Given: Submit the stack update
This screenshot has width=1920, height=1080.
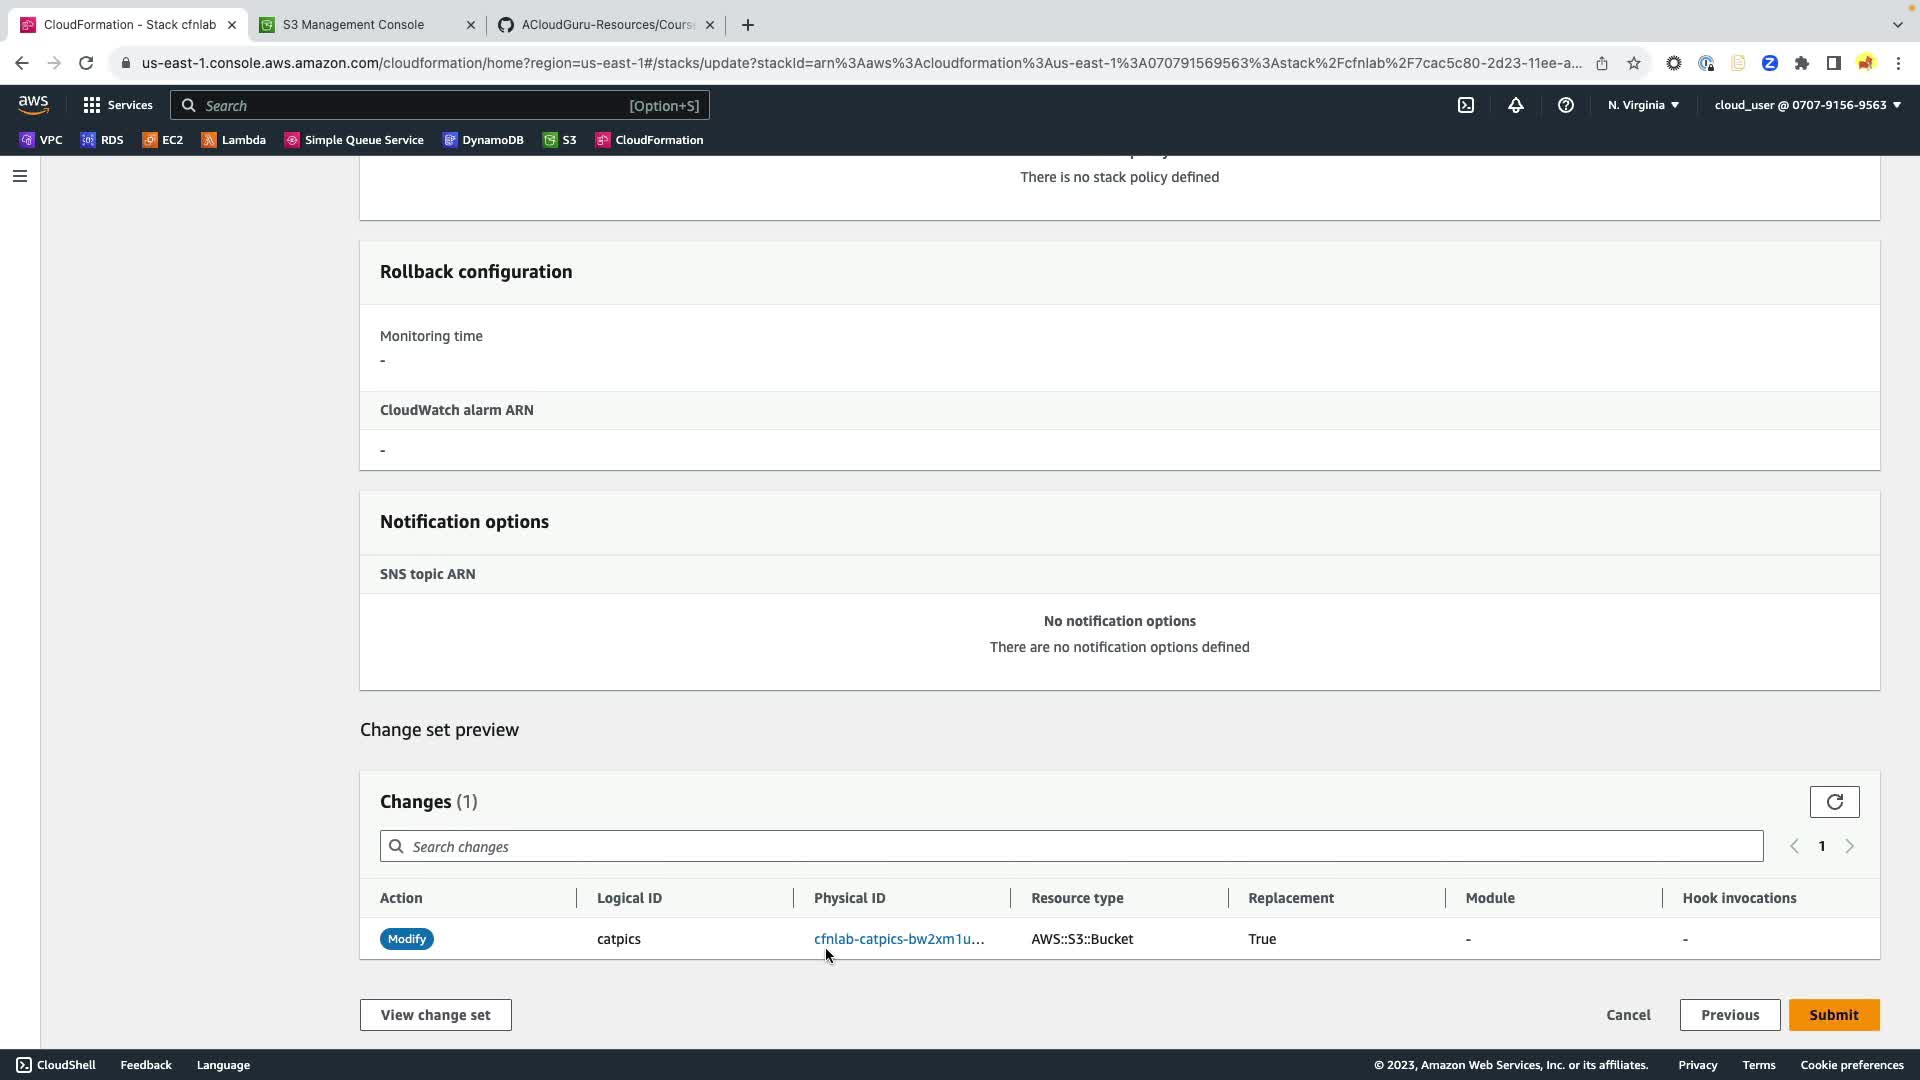Looking at the screenshot, I should coord(1833,1015).
